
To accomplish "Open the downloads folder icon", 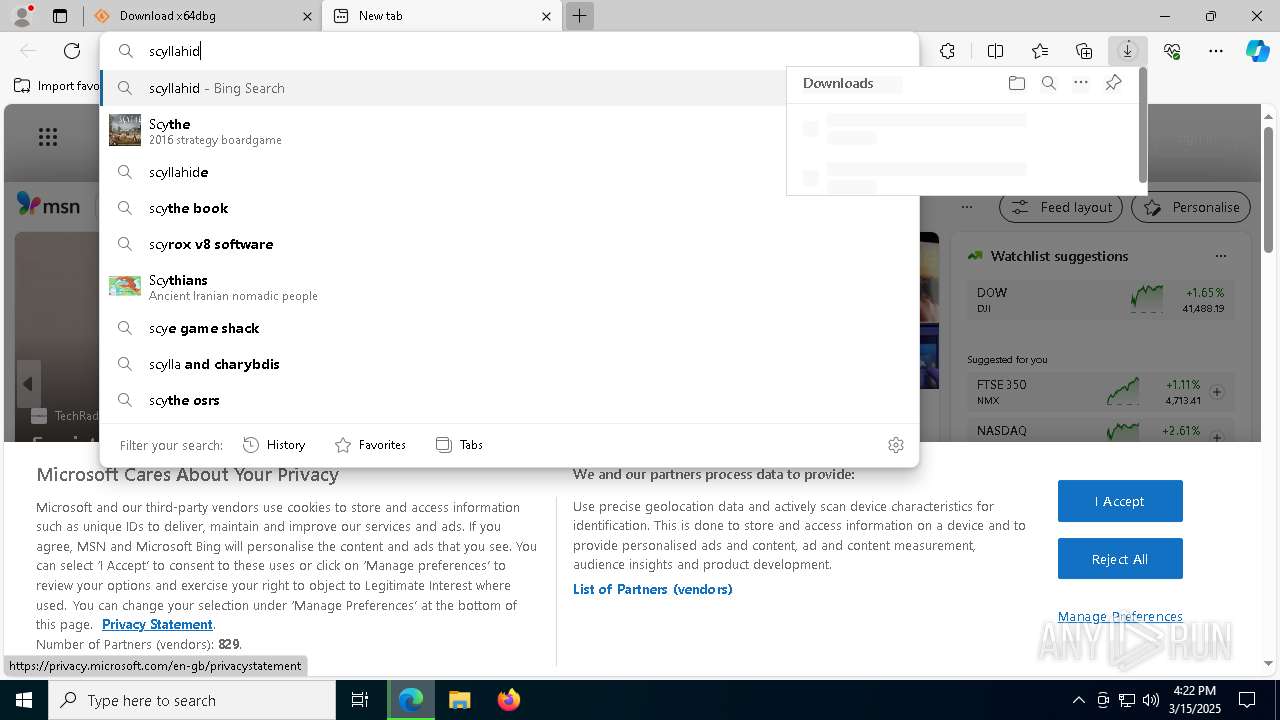I will (x=1017, y=83).
